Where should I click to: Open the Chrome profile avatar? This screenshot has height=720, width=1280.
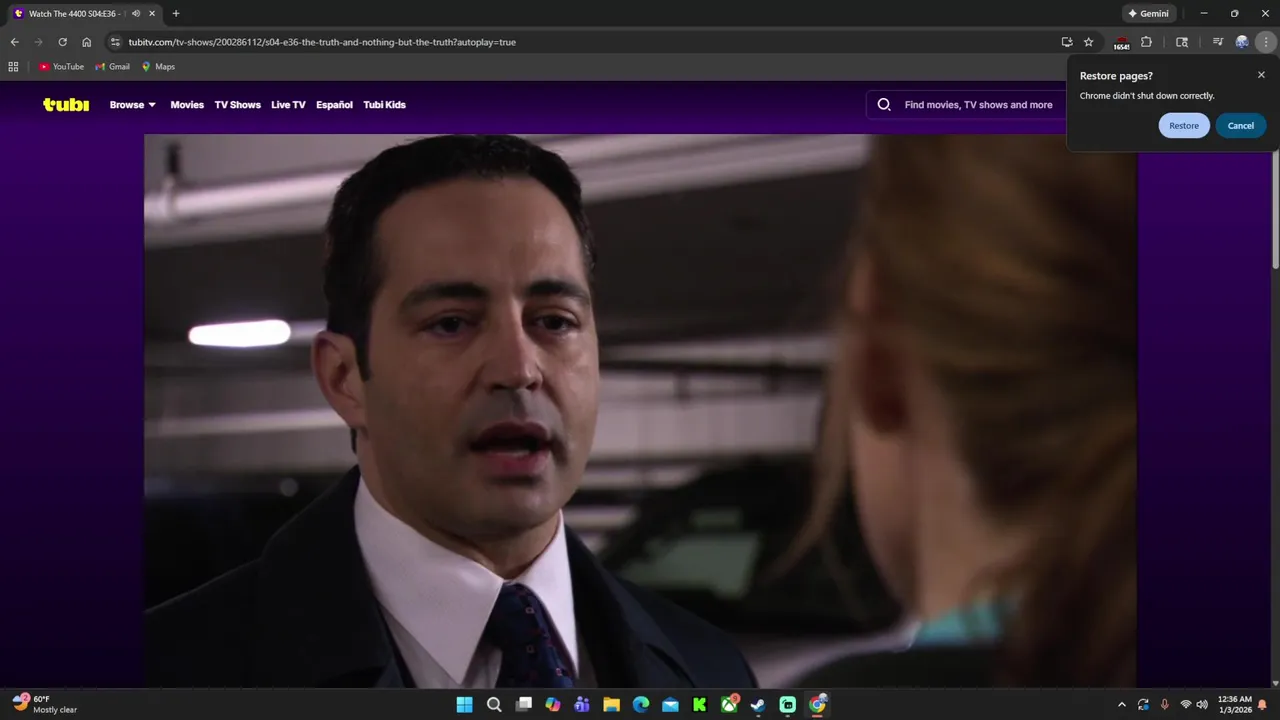[x=1242, y=42]
